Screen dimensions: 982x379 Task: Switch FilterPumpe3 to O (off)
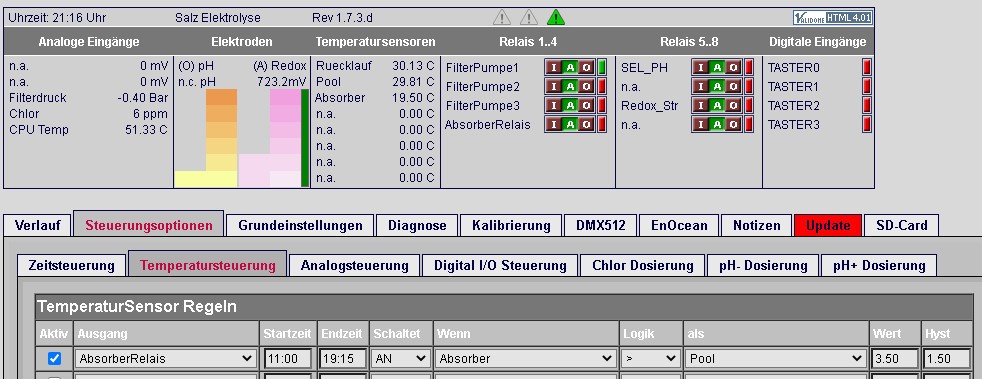click(586, 105)
